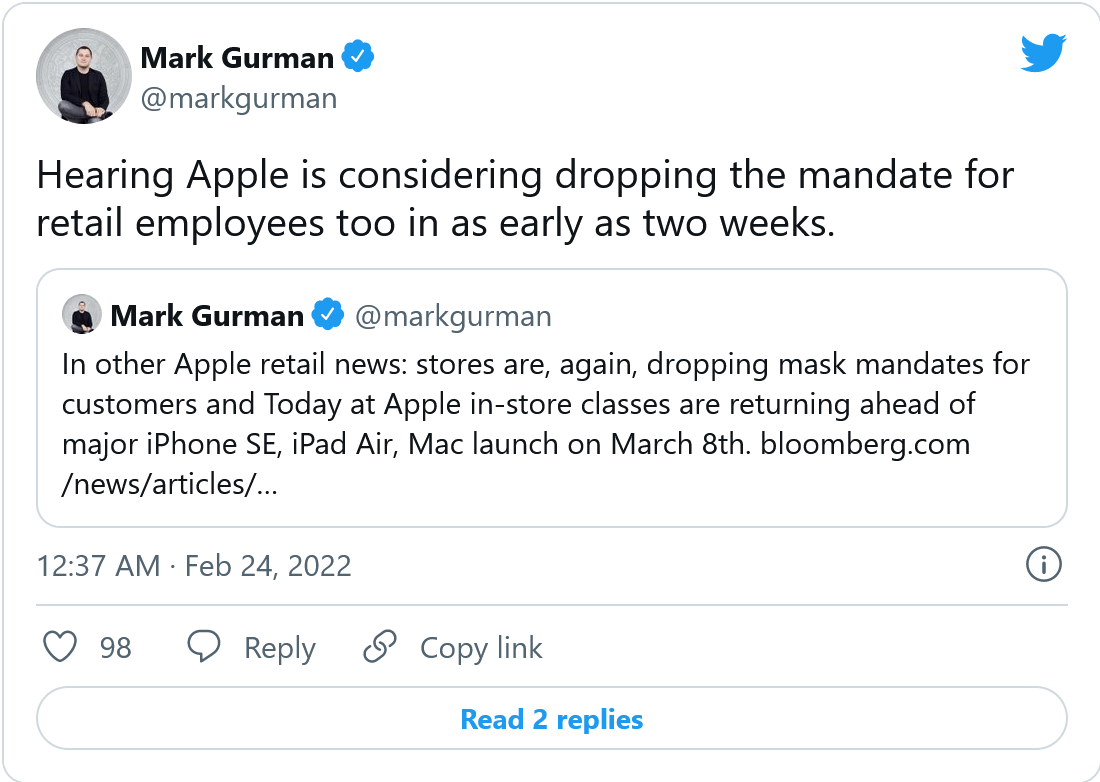Open the Read 2 replies button

point(551,719)
